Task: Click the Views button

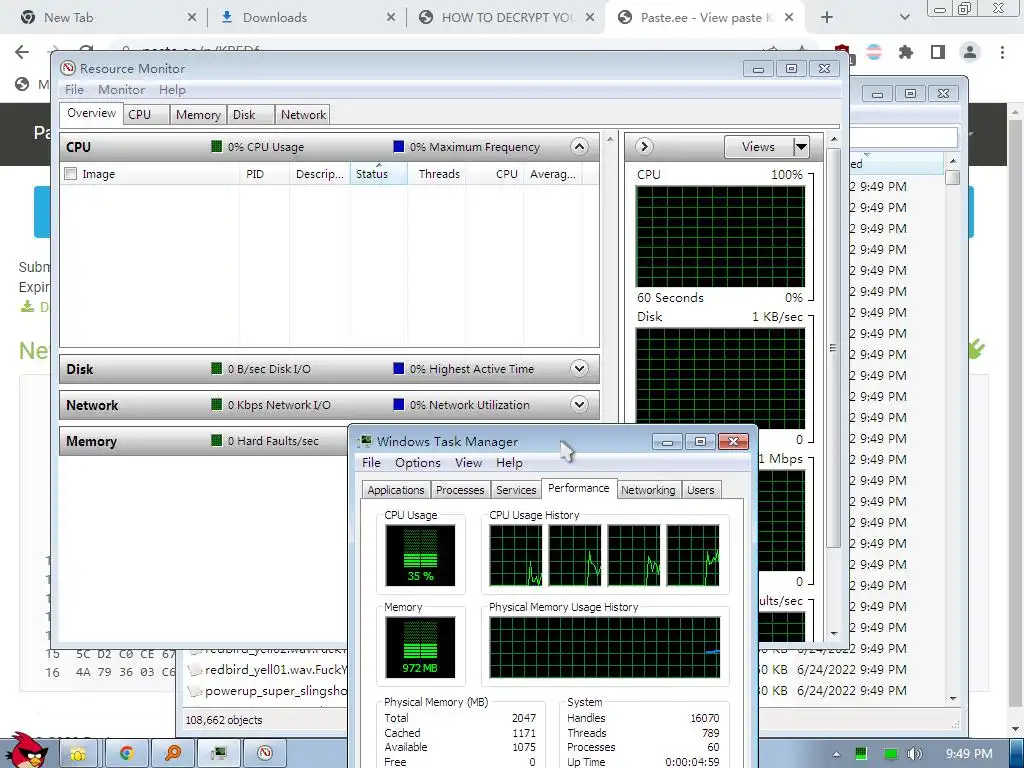Action: [759, 147]
